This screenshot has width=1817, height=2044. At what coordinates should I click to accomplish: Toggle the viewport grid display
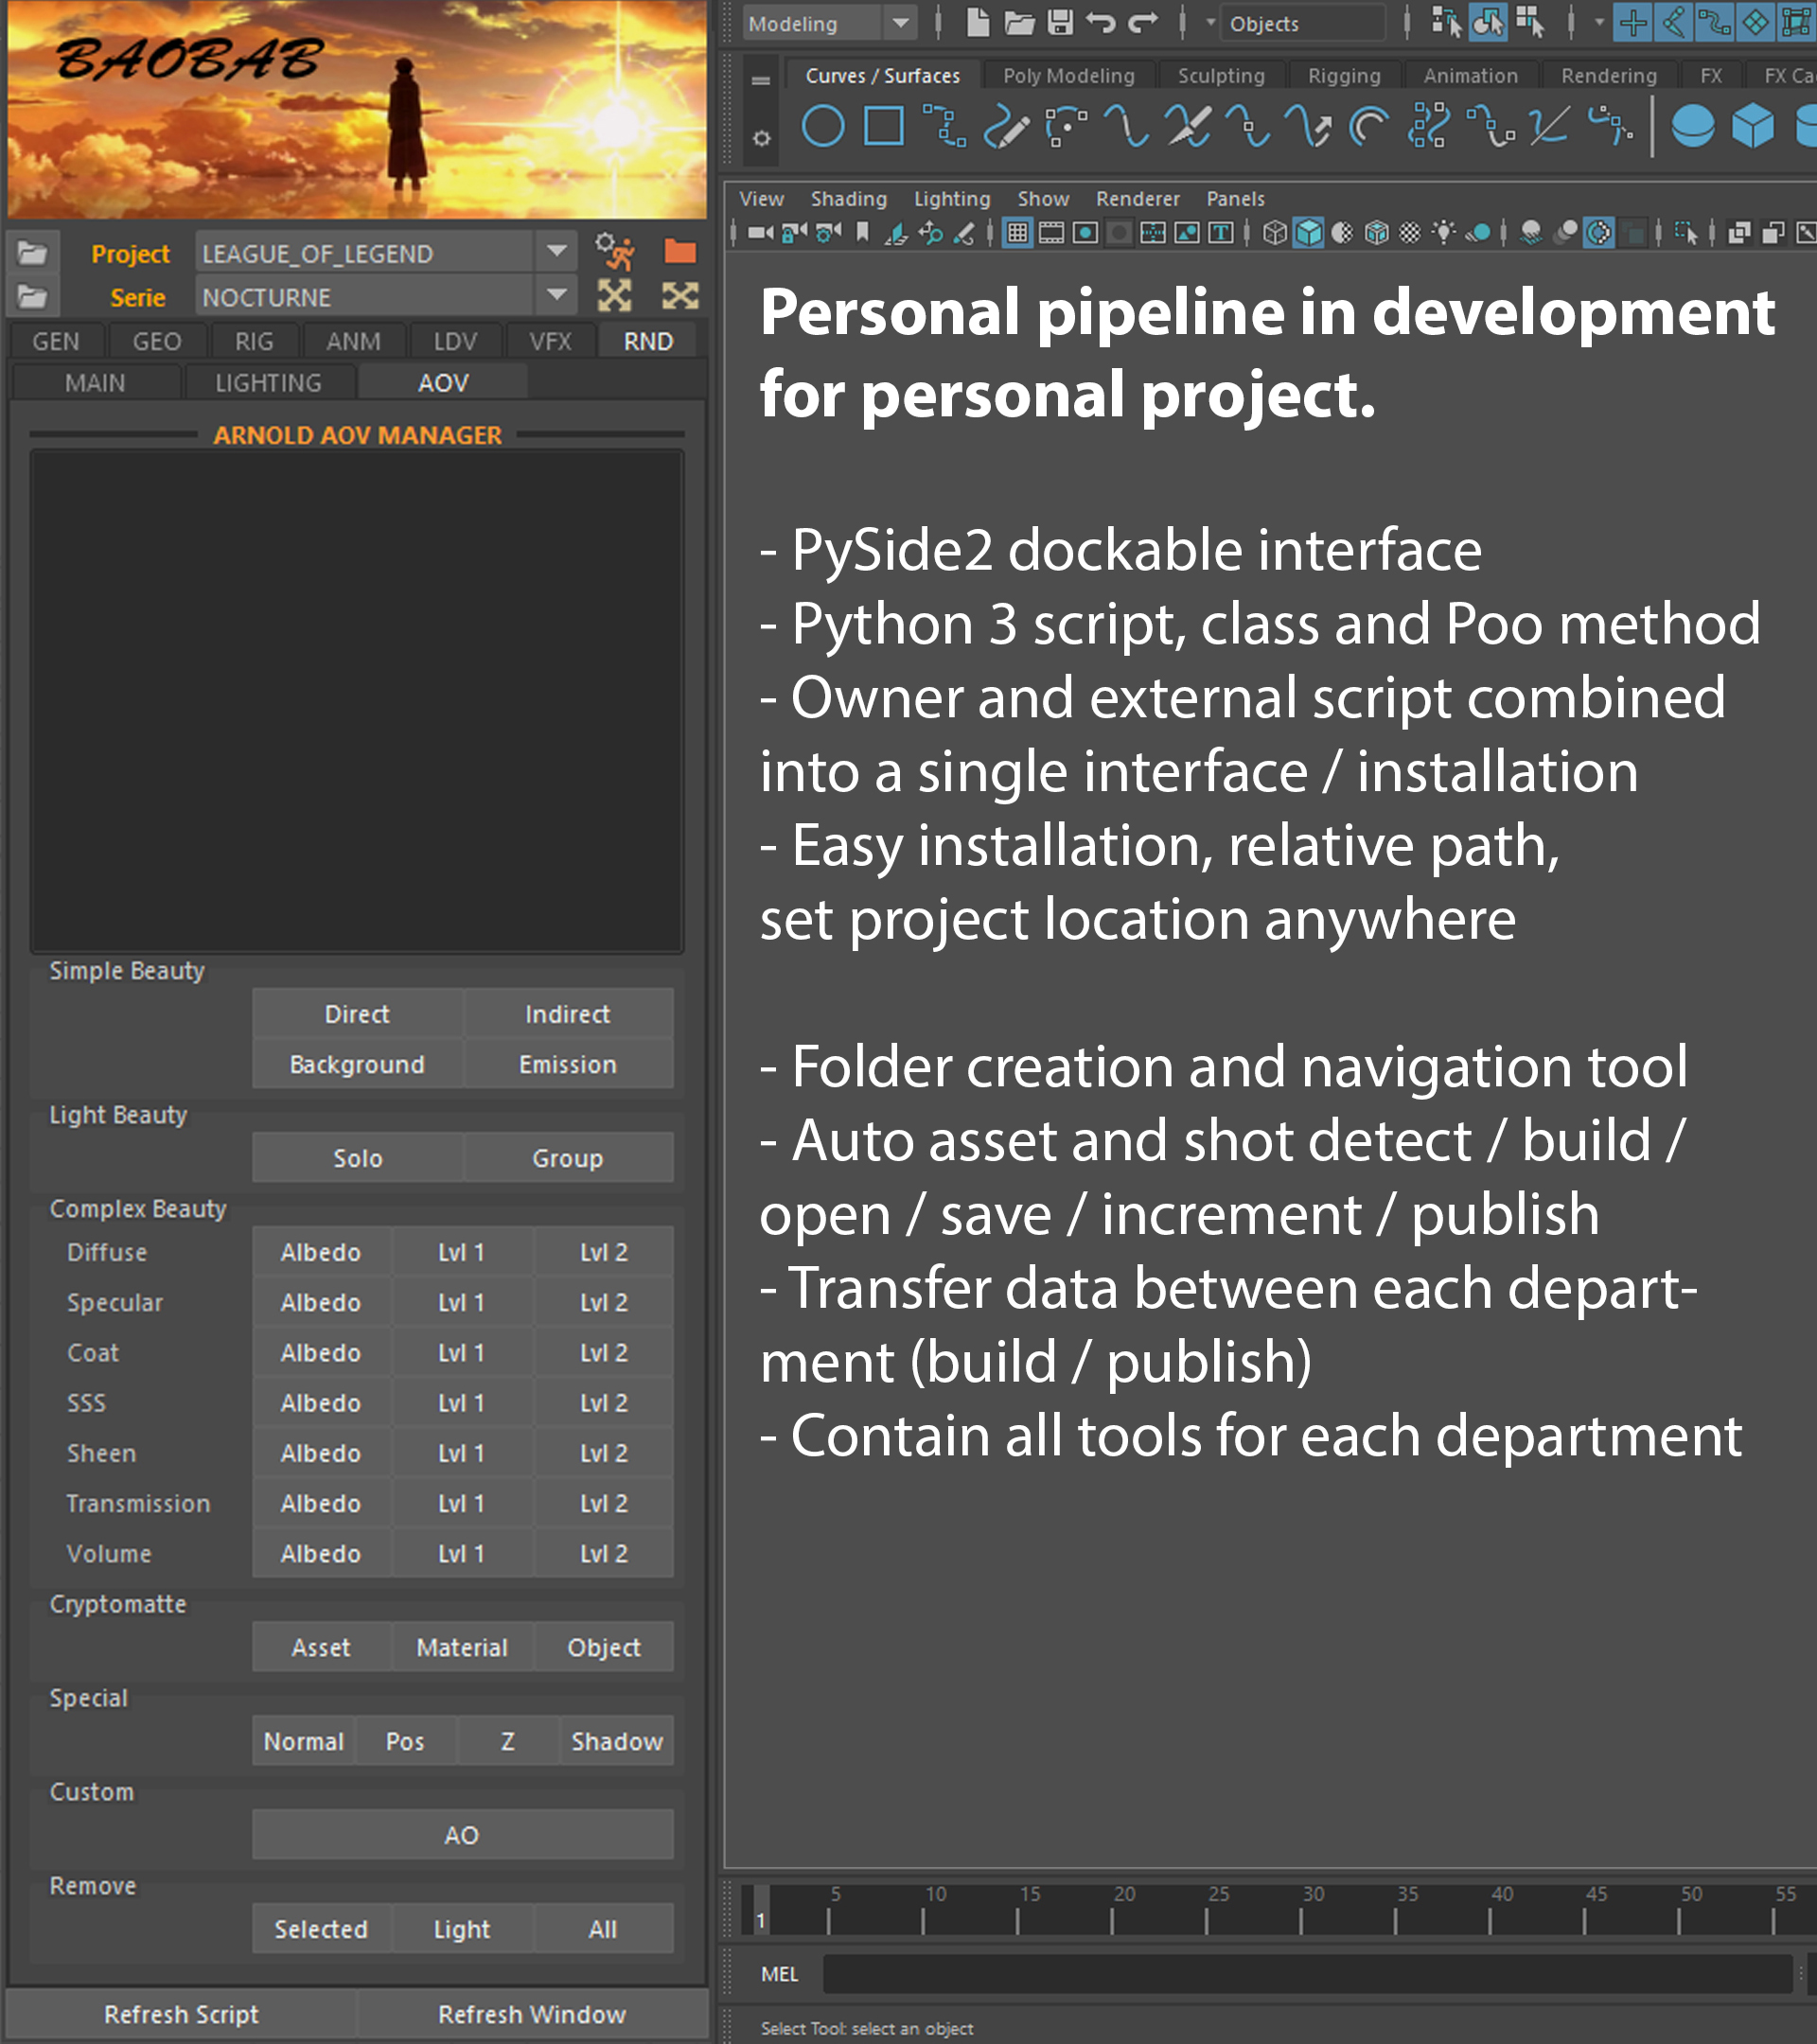(x=1017, y=234)
